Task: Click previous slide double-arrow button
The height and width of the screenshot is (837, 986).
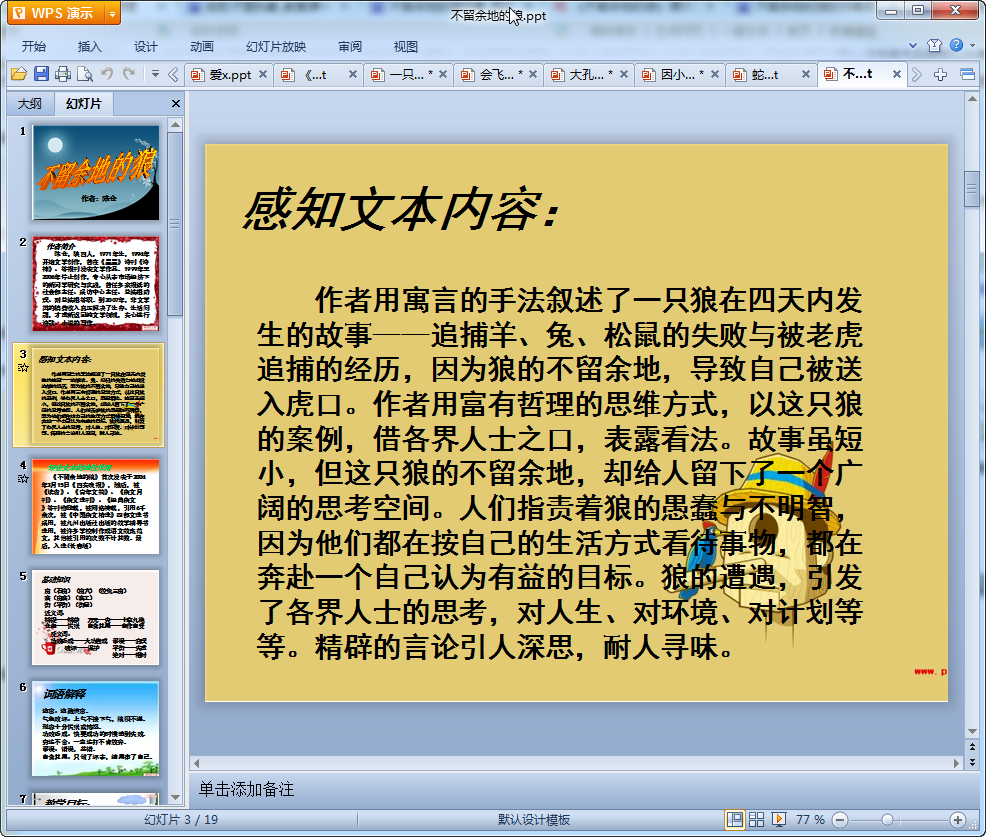Action: (x=972, y=748)
